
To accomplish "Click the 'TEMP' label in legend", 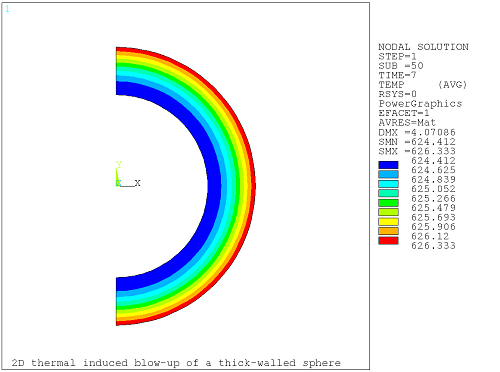I will point(391,85).
